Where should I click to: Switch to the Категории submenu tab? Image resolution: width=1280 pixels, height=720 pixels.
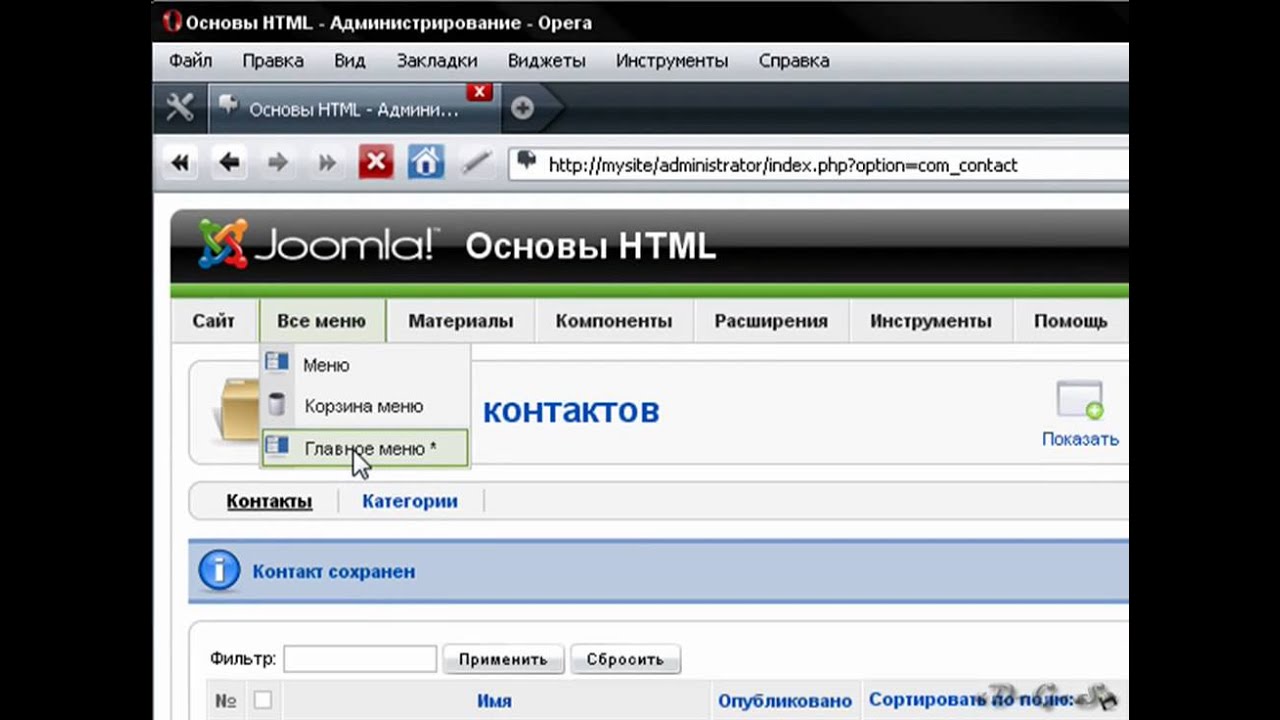point(410,501)
